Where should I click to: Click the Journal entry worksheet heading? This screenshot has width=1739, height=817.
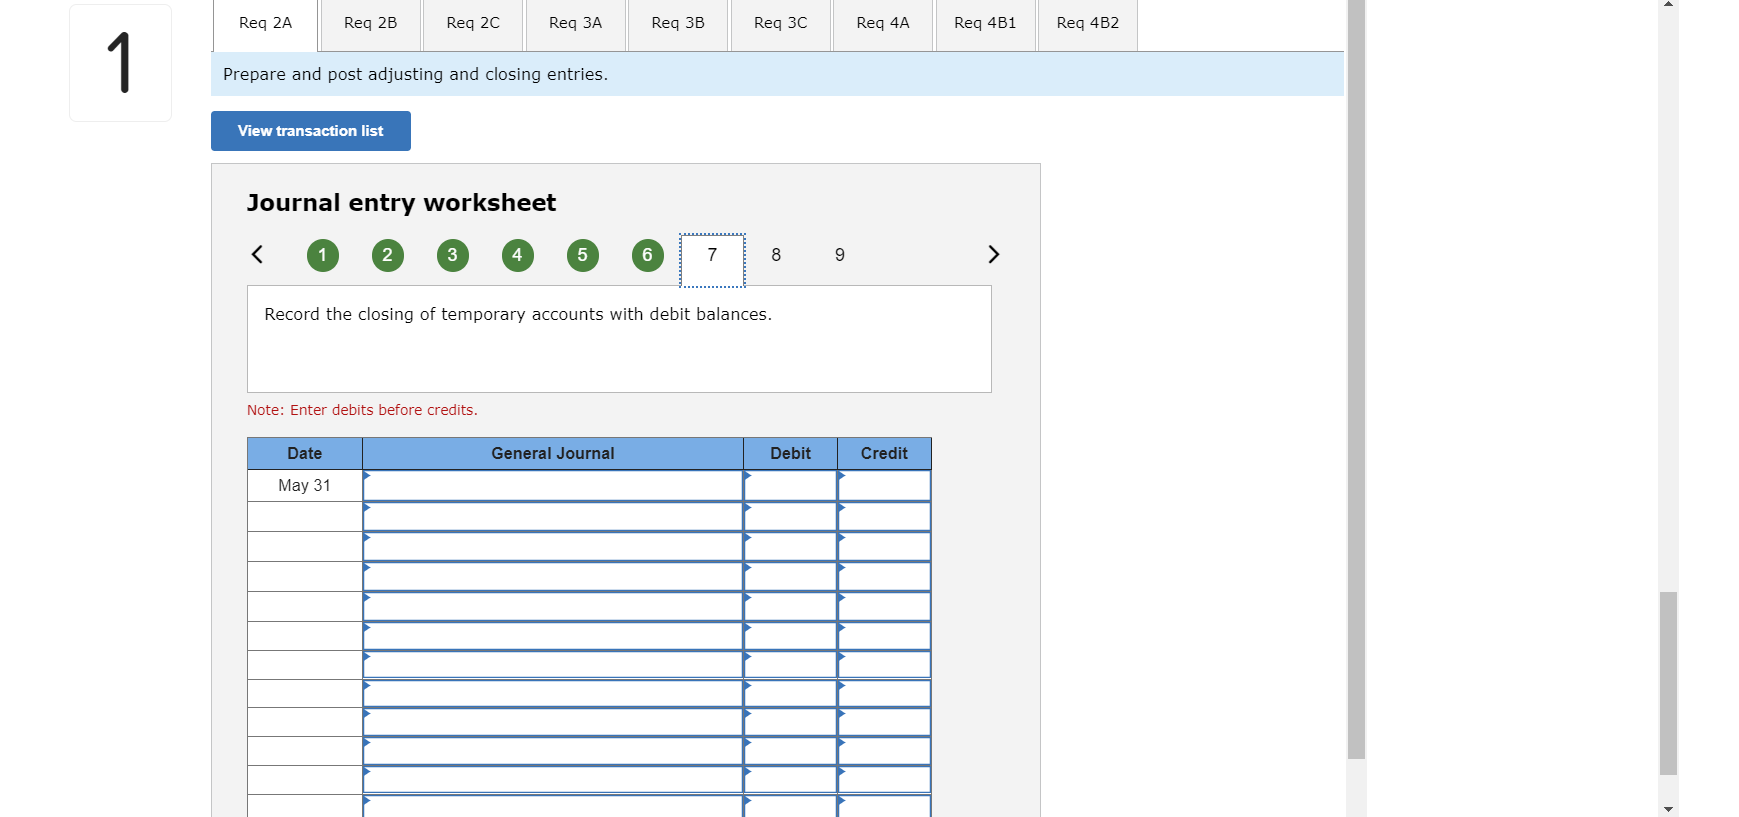(x=401, y=202)
